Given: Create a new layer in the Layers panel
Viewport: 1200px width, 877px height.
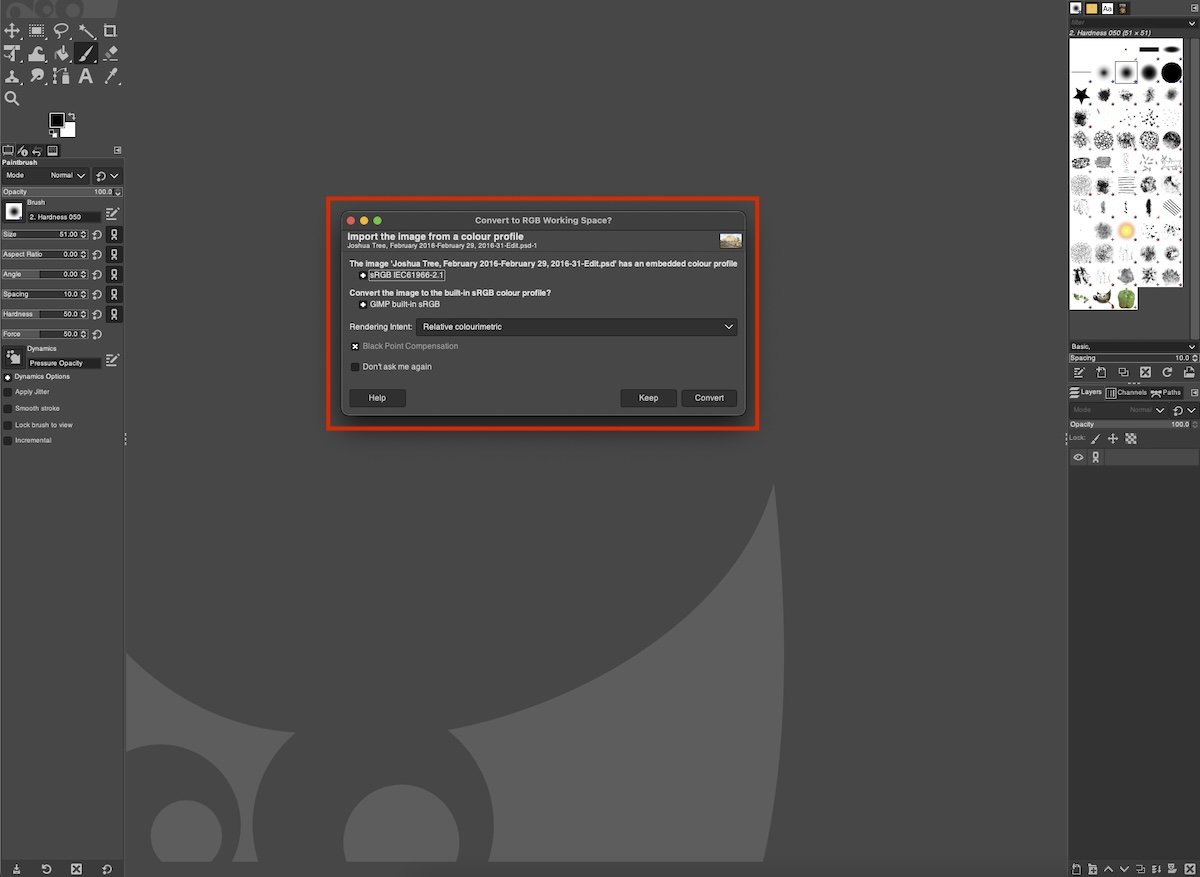Looking at the screenshot, I should (x=1077, y=869).
